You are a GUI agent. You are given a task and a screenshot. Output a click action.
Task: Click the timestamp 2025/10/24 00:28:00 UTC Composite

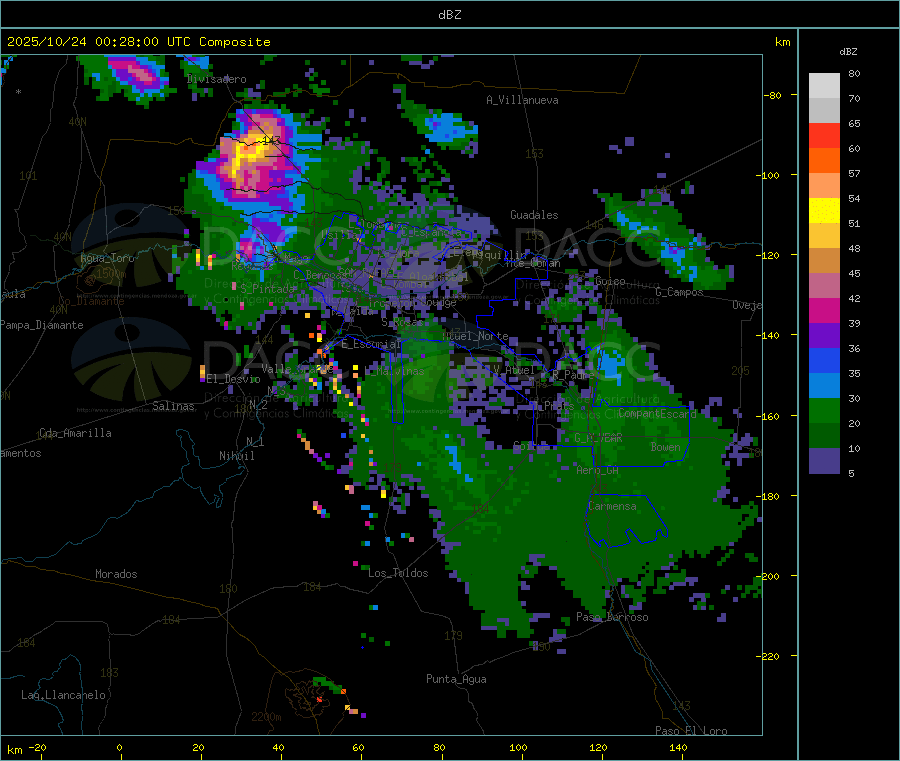pos(138,42)
